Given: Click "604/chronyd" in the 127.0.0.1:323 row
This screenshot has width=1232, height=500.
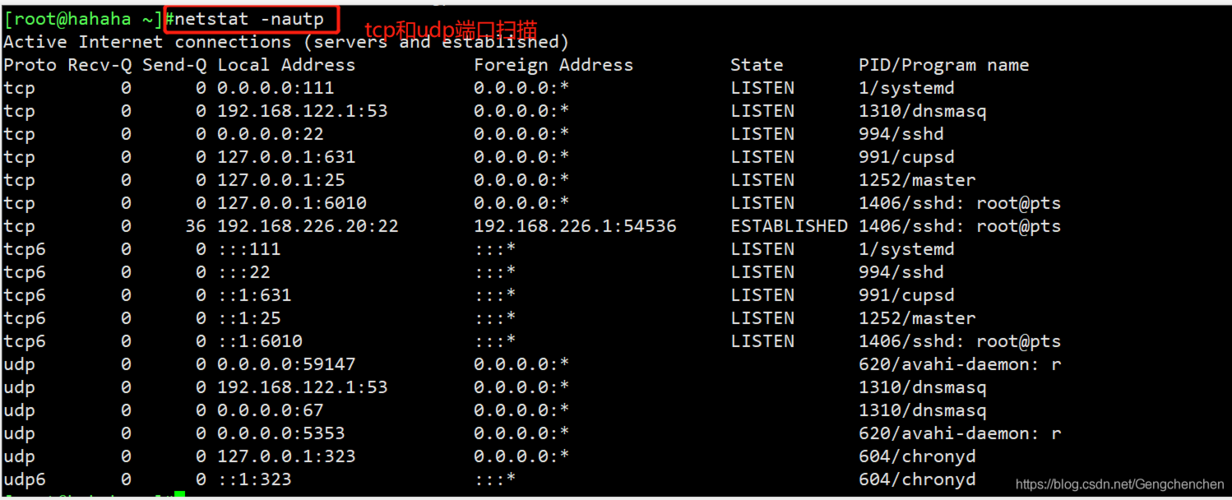Looking at the screenshot, I should tap(917, 456).
